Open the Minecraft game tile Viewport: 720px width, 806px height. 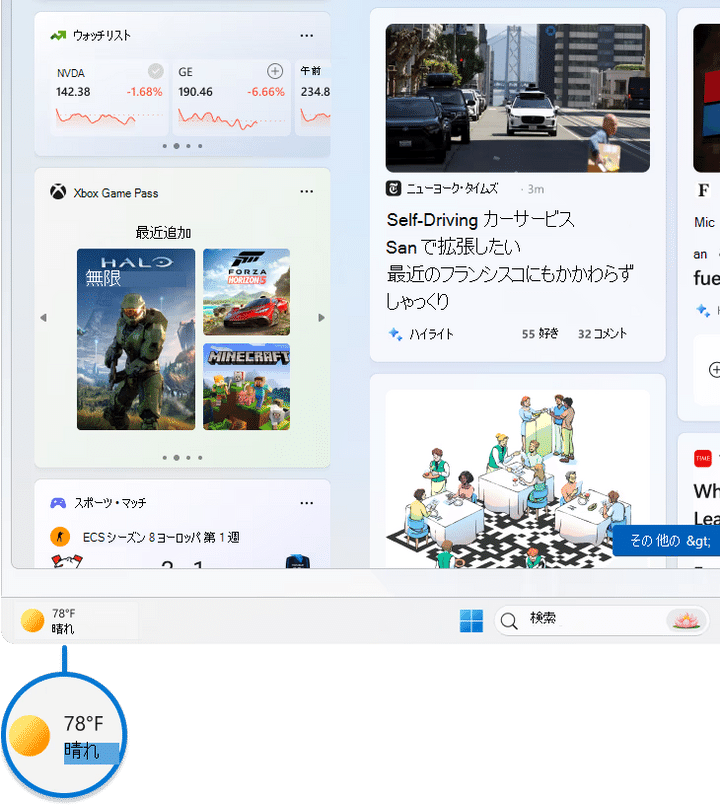[x=247, y=387]
